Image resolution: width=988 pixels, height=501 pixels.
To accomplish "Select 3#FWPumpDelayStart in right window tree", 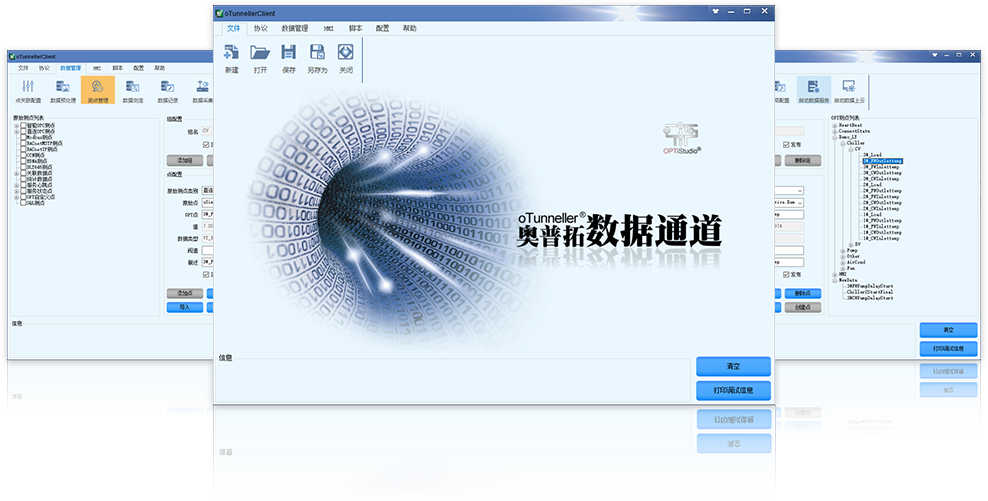I will [870, 286].
